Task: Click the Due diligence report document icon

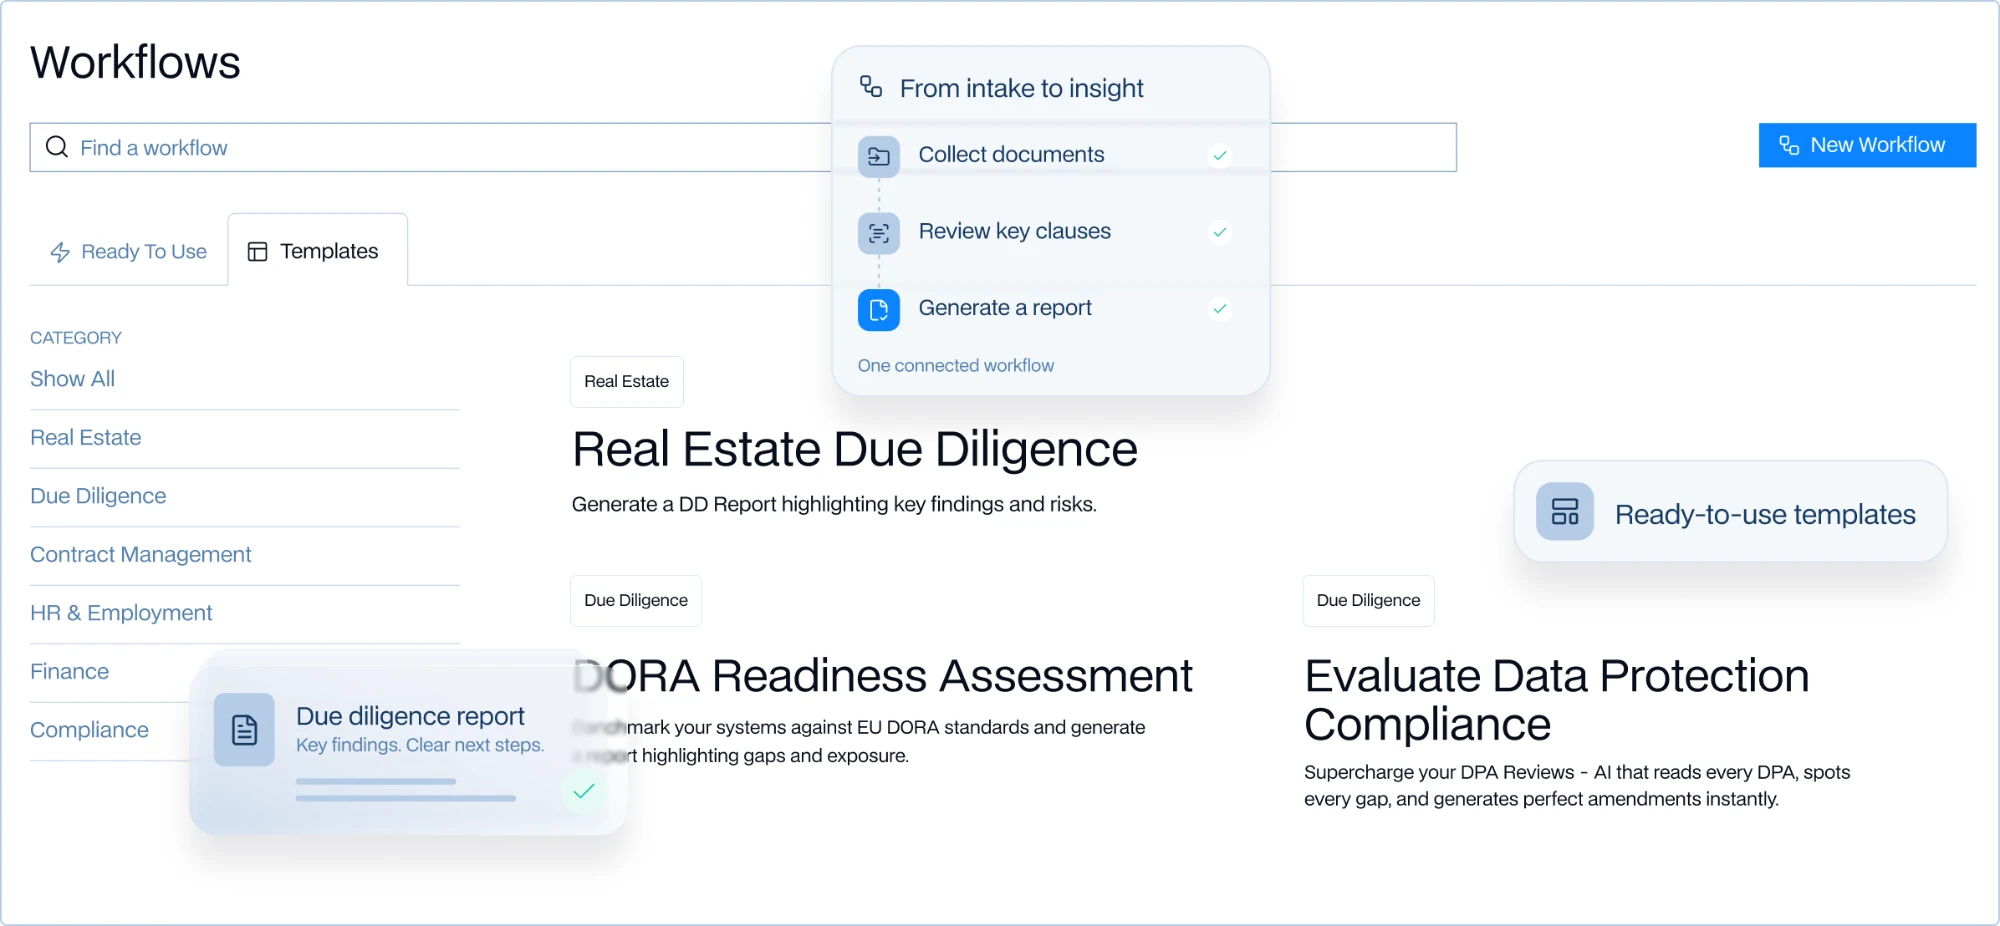Action: pos(244,730)
